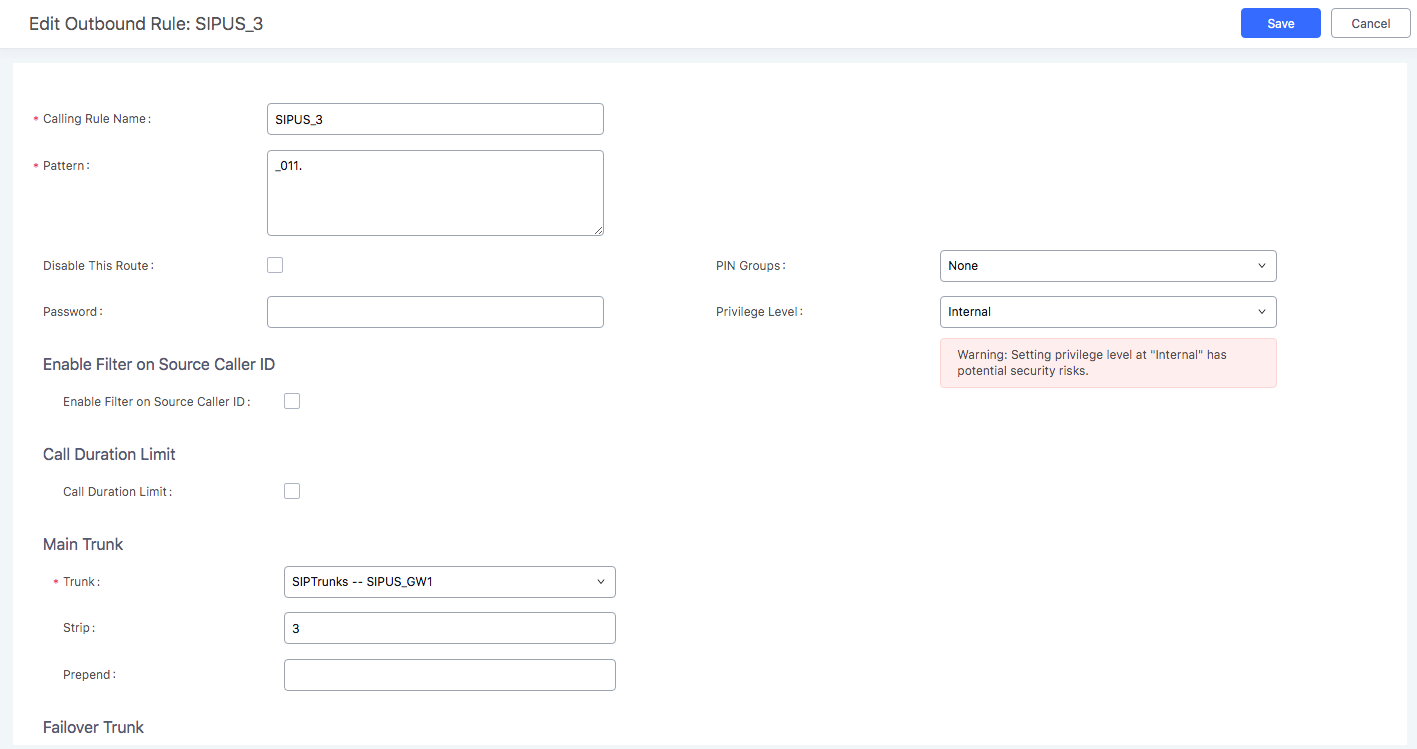Click the 'Privilege Level' label
This screenshot has width=1417, height=749.
click(759, 312)
